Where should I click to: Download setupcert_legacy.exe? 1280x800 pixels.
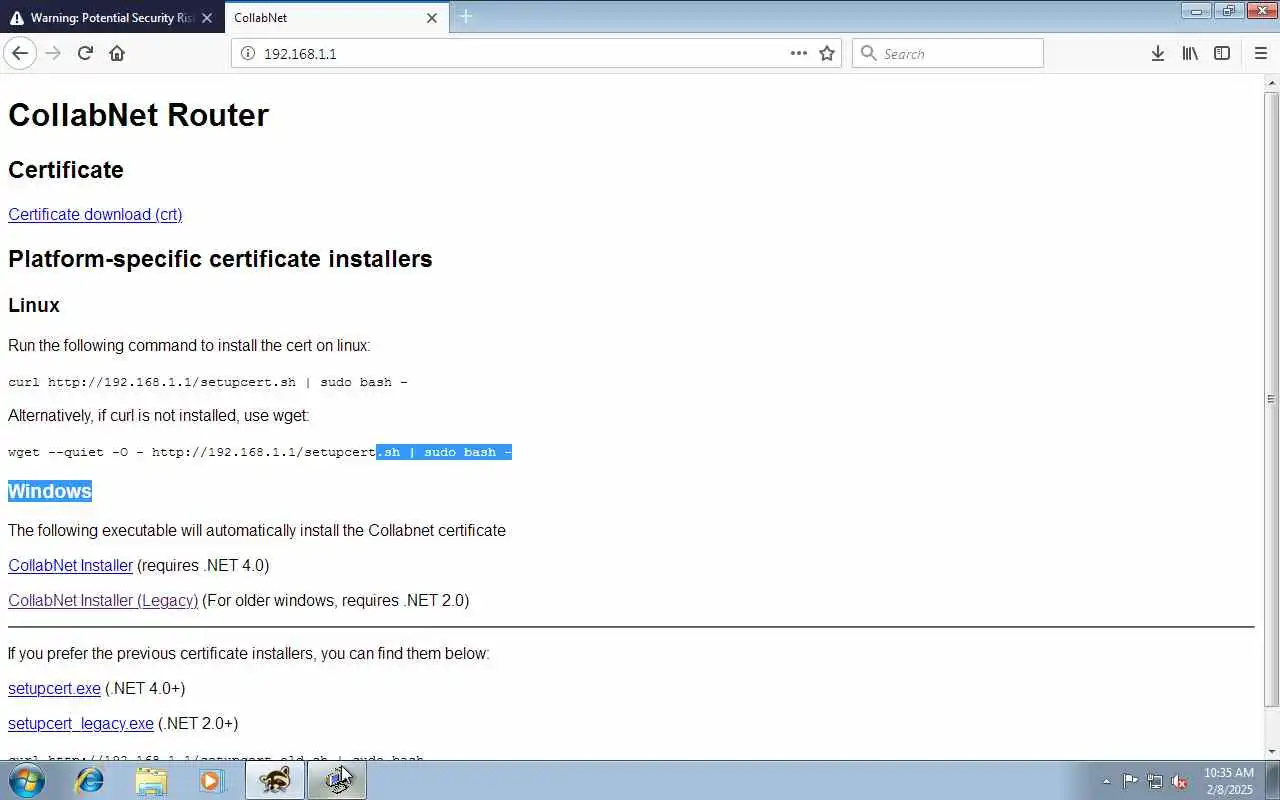(81, 723)
